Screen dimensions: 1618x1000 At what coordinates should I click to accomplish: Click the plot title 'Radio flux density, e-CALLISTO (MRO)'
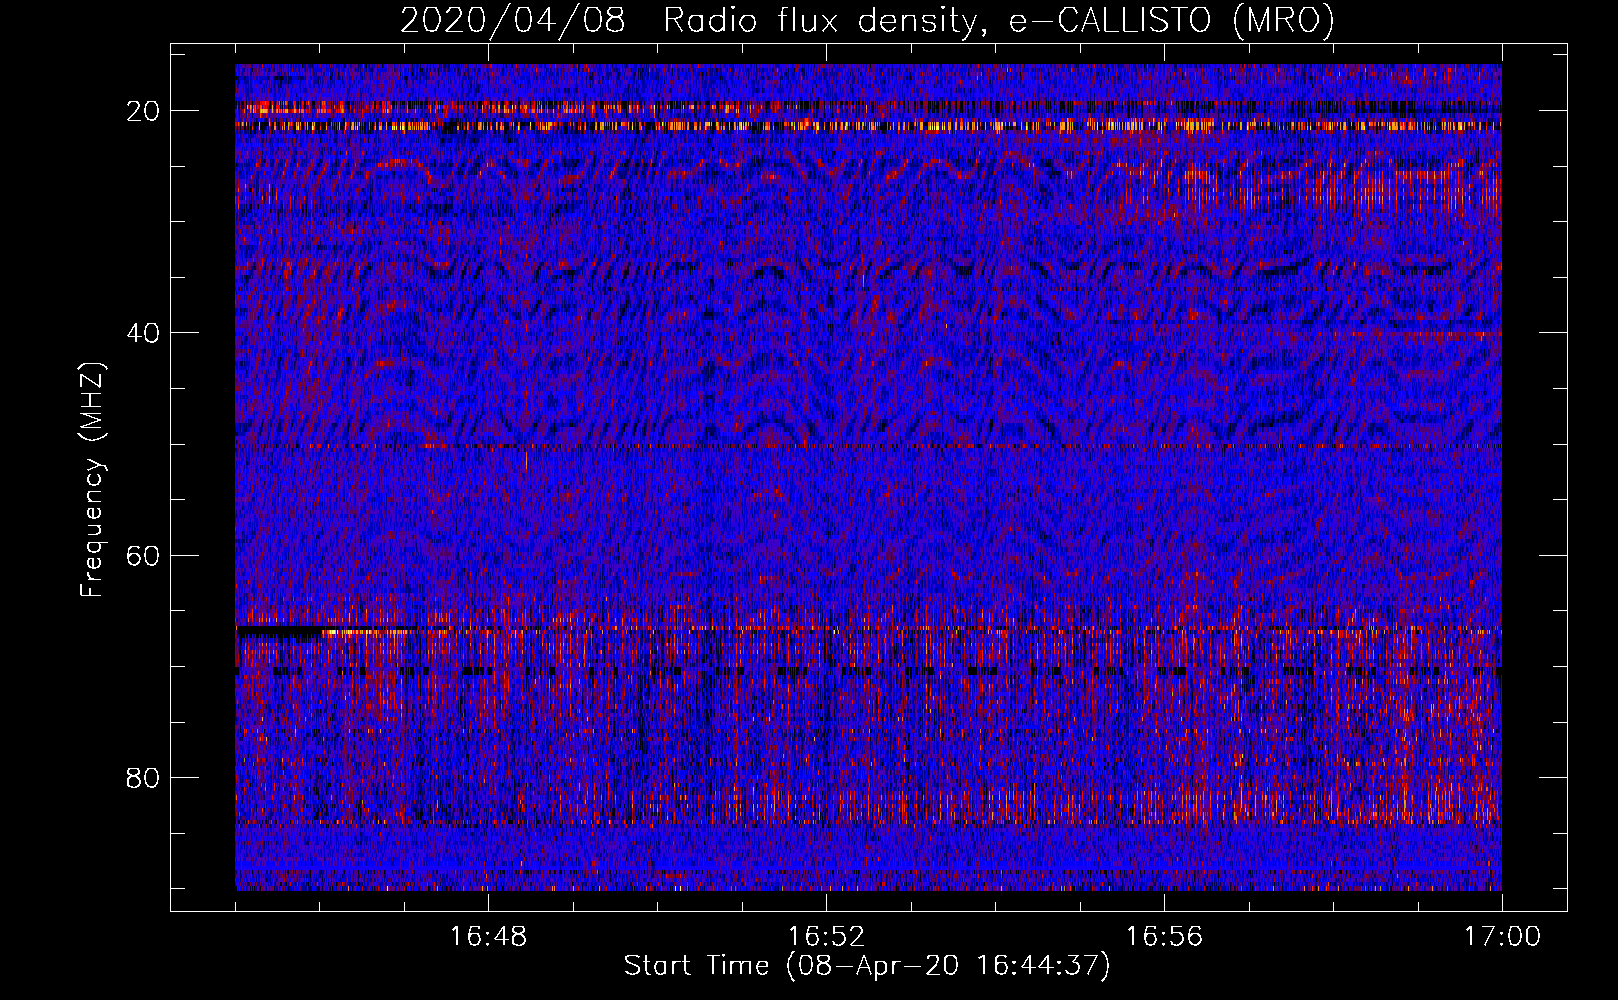[x=998, y=21]
